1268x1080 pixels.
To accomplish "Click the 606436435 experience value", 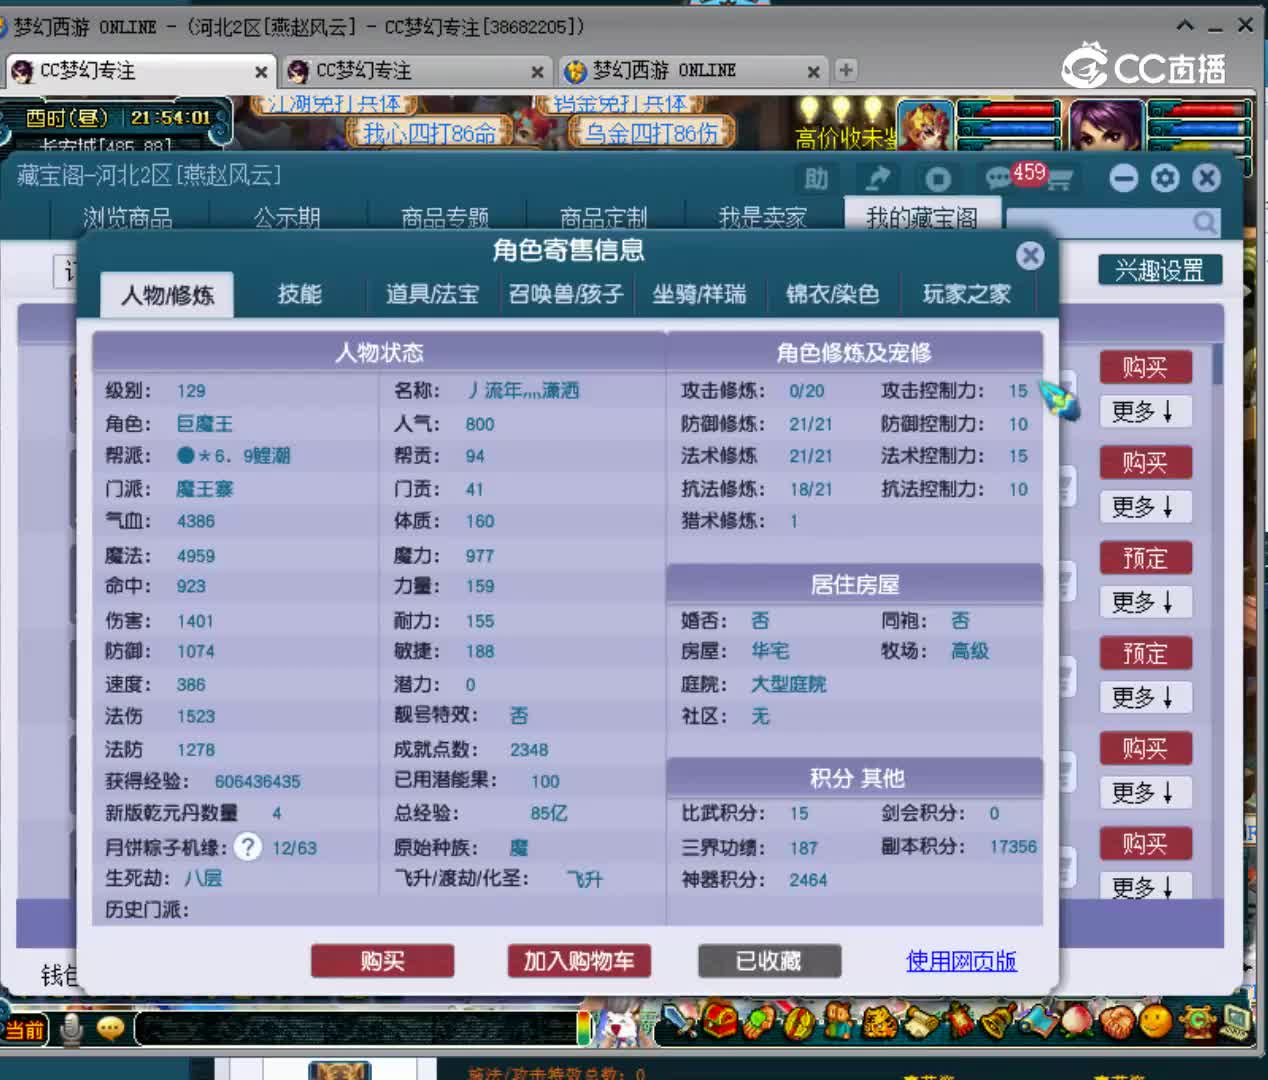I will (258, 781).
